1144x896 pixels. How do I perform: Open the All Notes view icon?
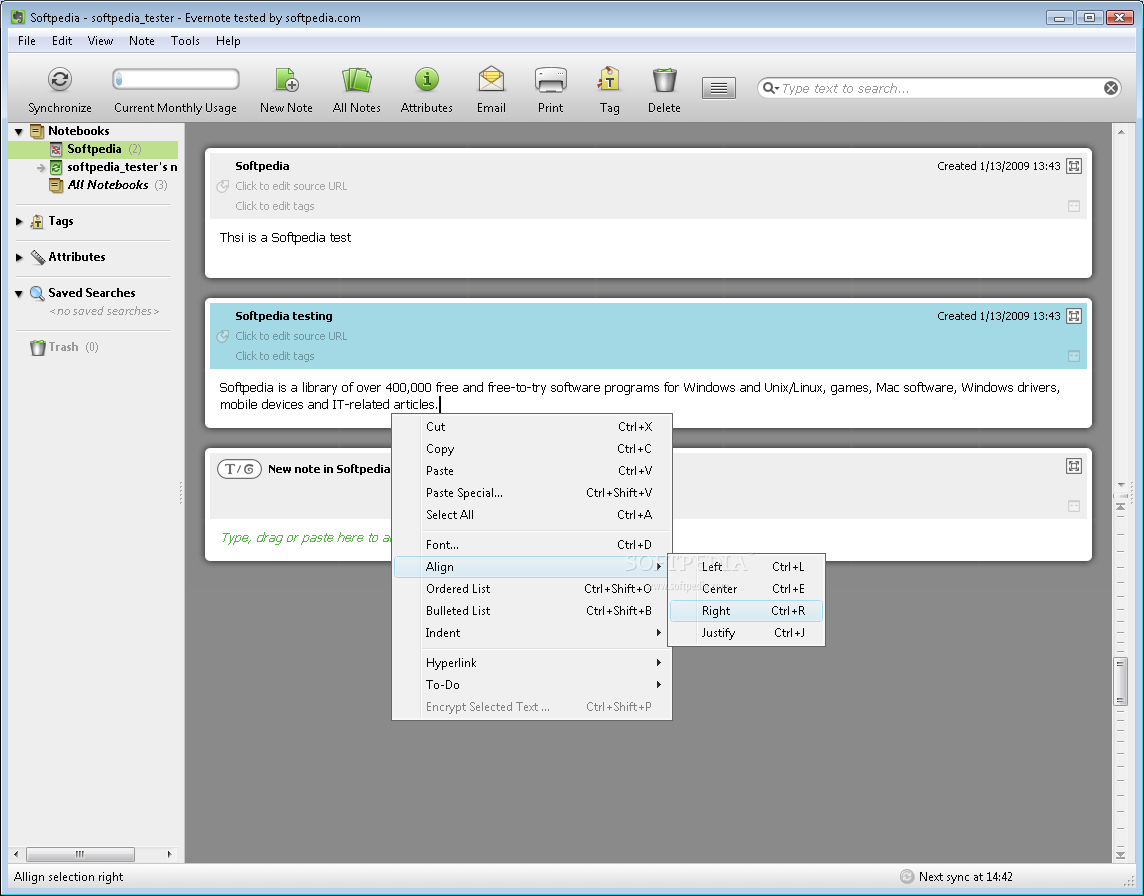point(357,80)
